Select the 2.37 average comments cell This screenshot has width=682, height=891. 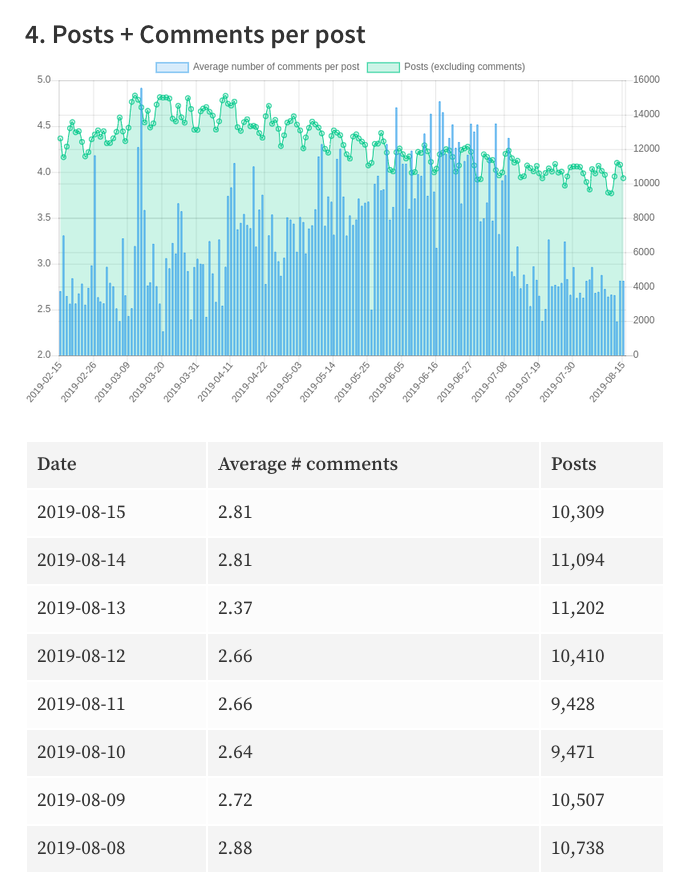[x=235, y=608]
